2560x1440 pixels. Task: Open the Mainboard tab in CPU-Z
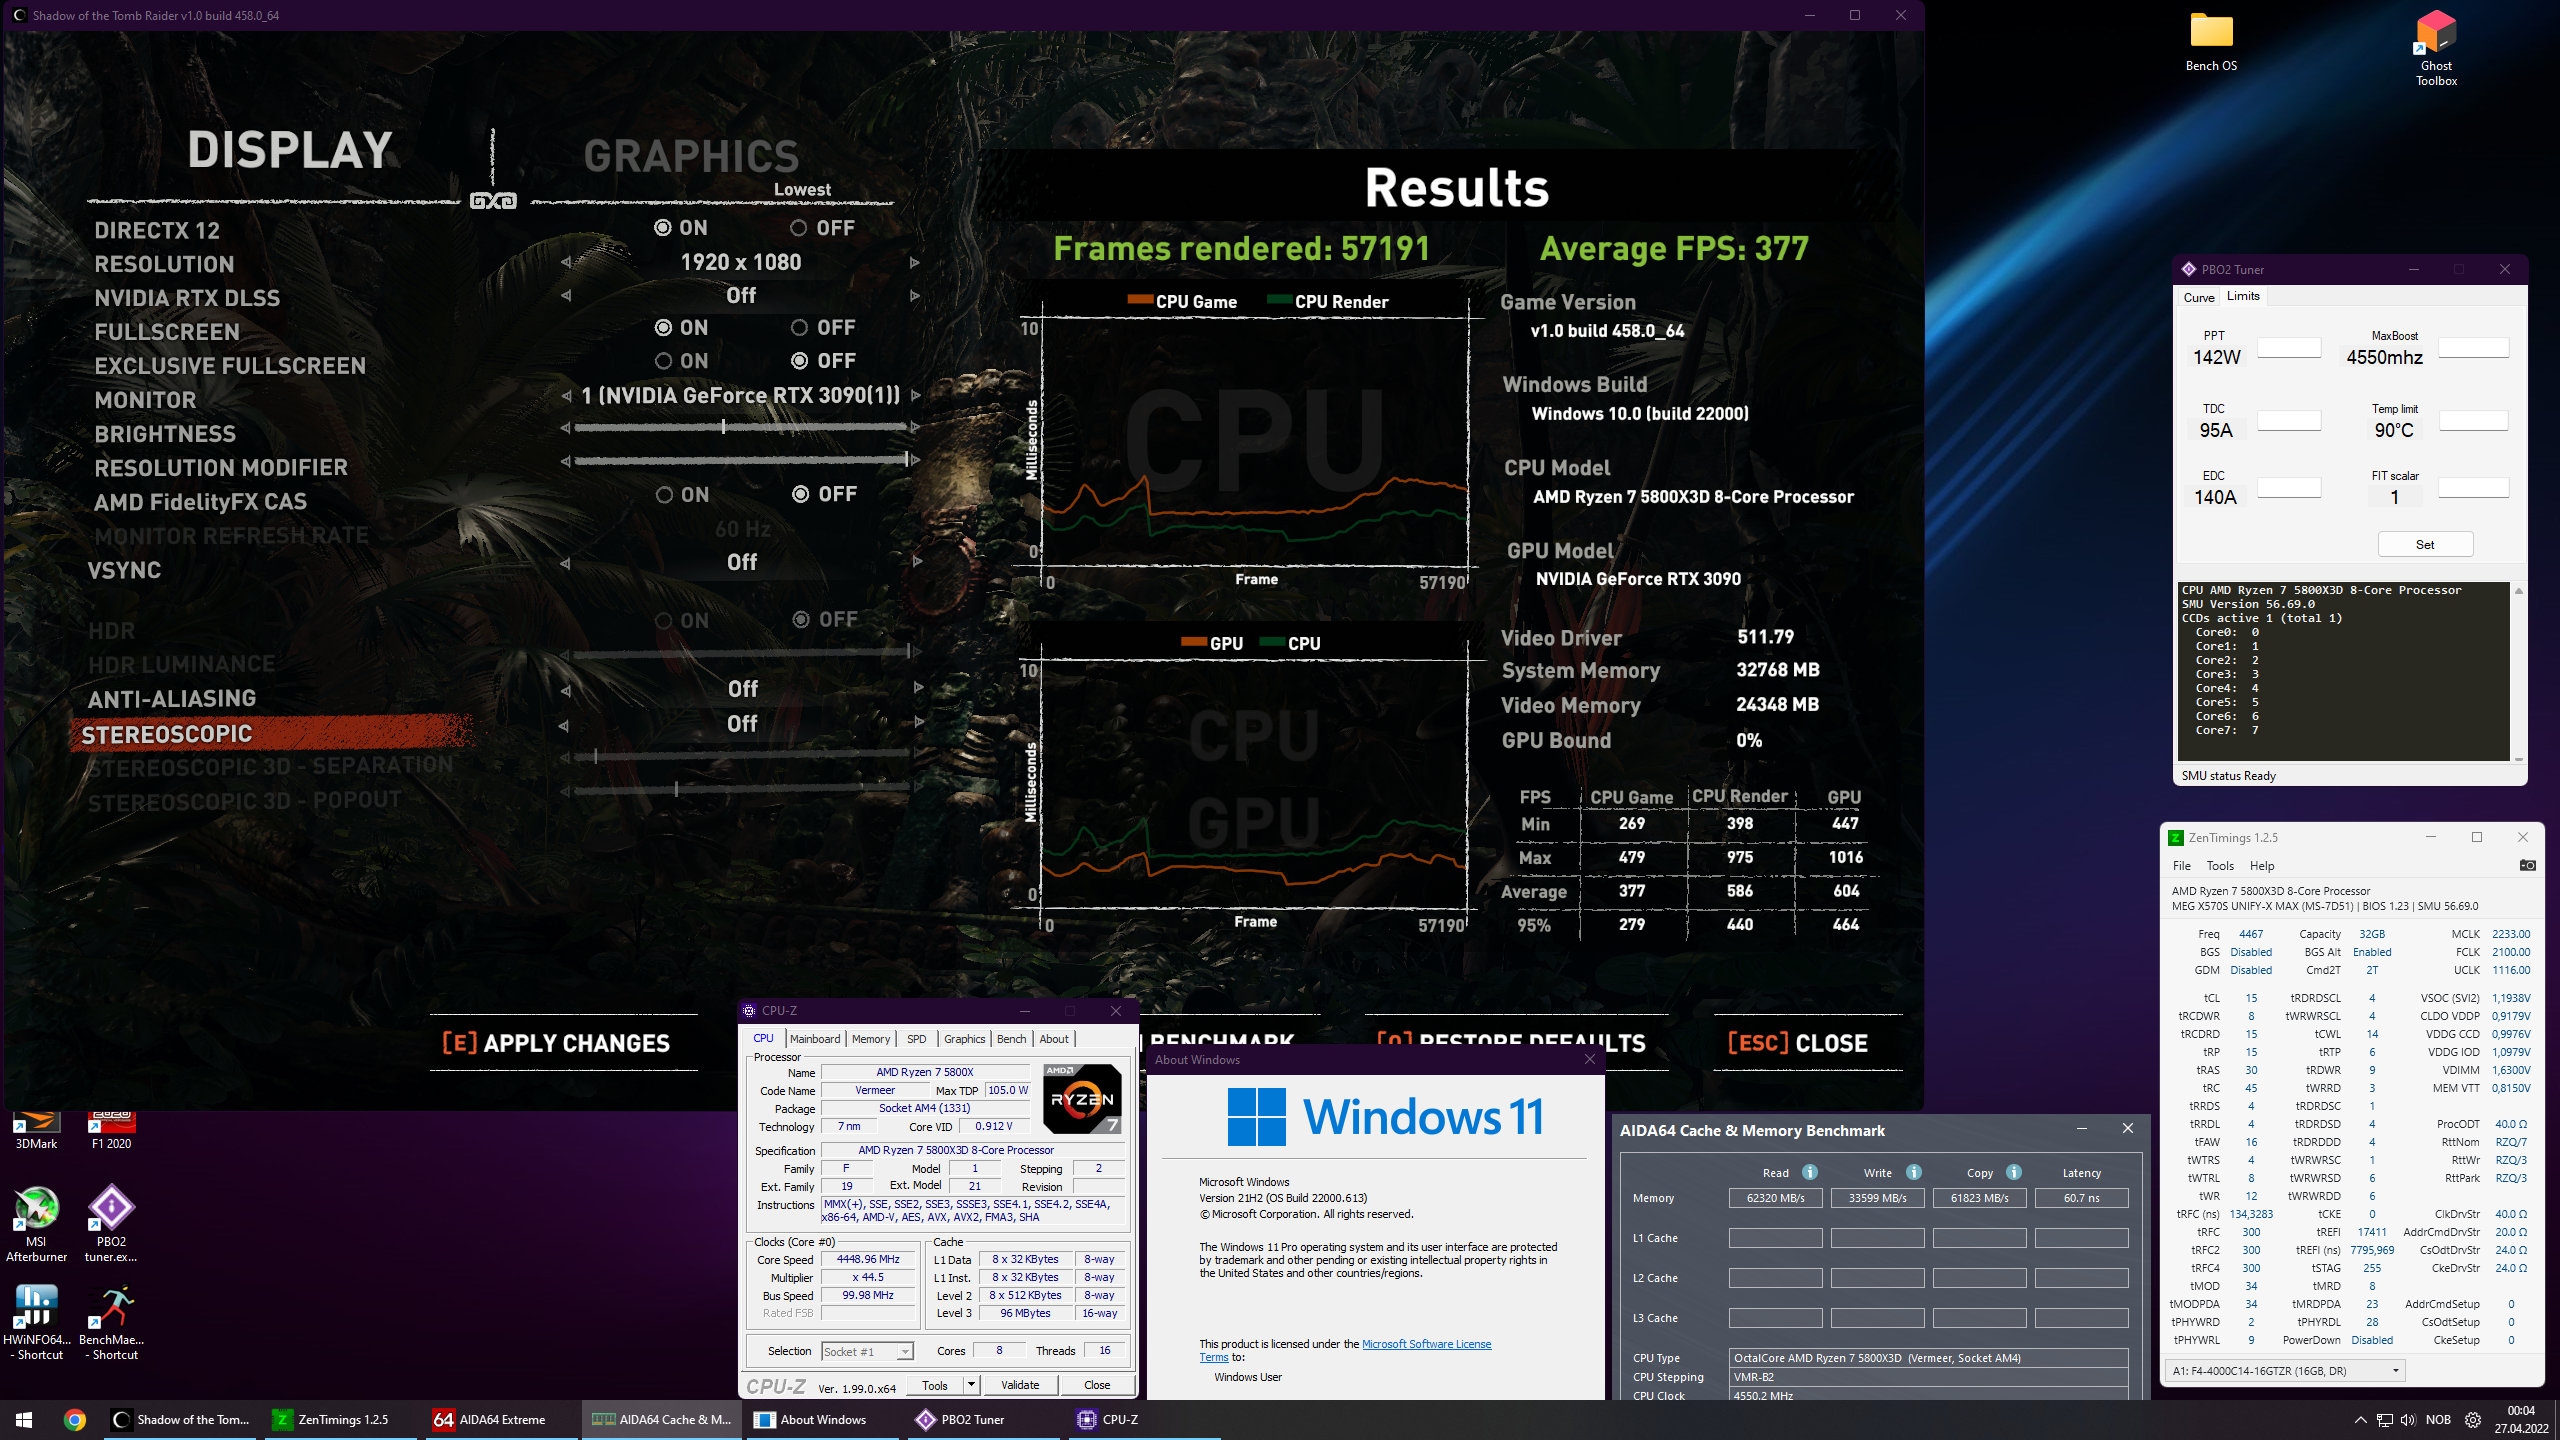[815, 1039]
